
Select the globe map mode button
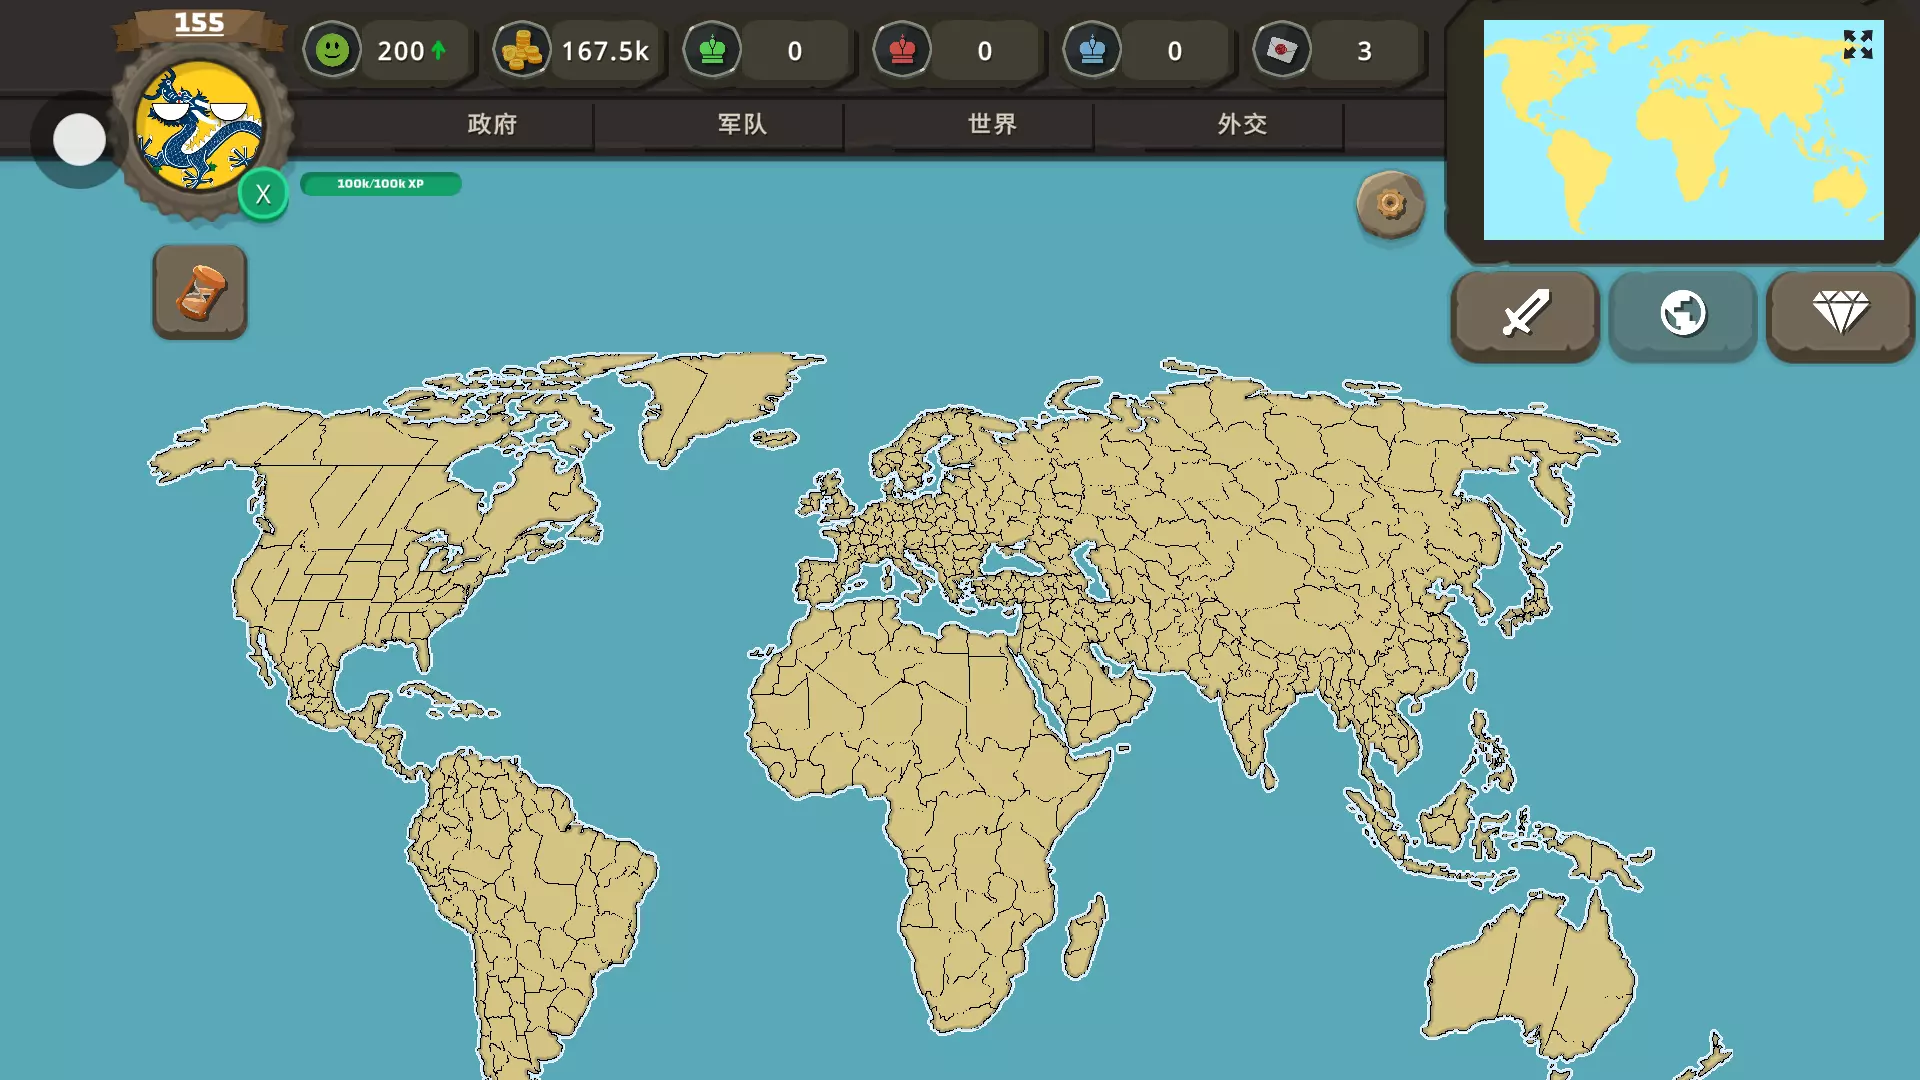(1683, 314)
